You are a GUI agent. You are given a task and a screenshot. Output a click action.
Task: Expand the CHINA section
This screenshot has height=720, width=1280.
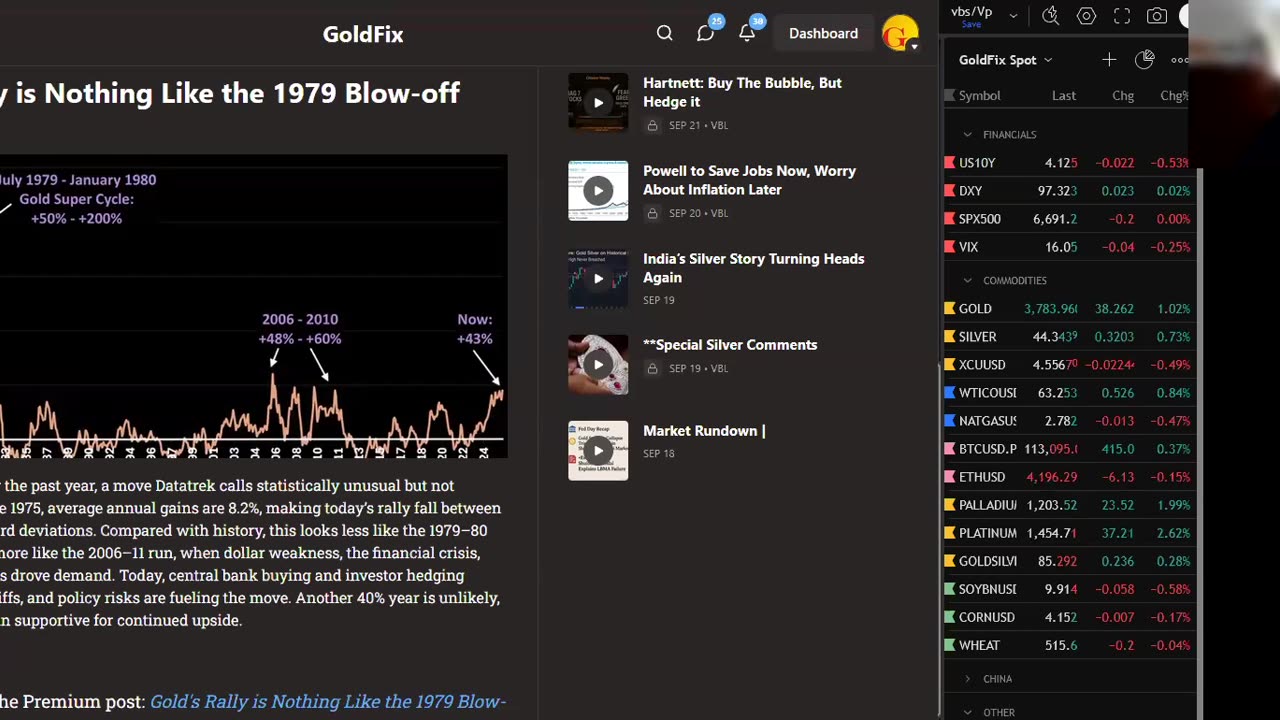click(967, 678)
